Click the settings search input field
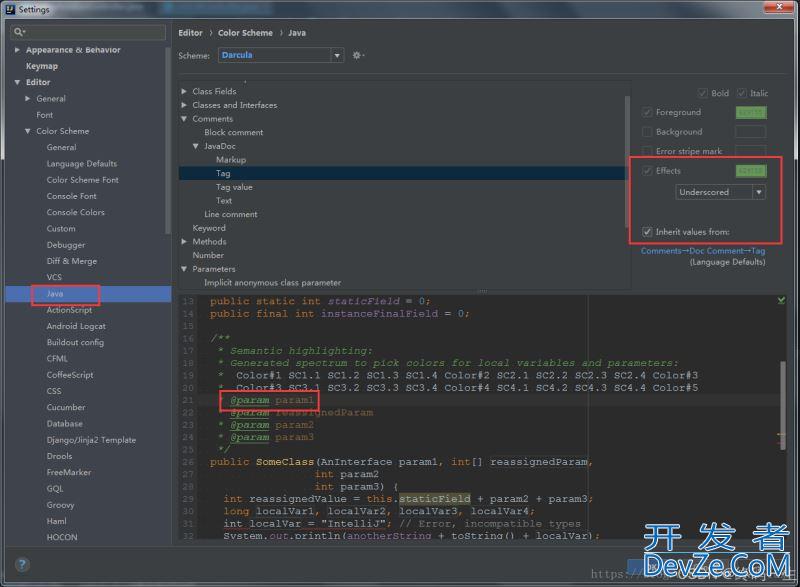Image resolution: width=800 pixels, height=587 pixels. (88, 32)
